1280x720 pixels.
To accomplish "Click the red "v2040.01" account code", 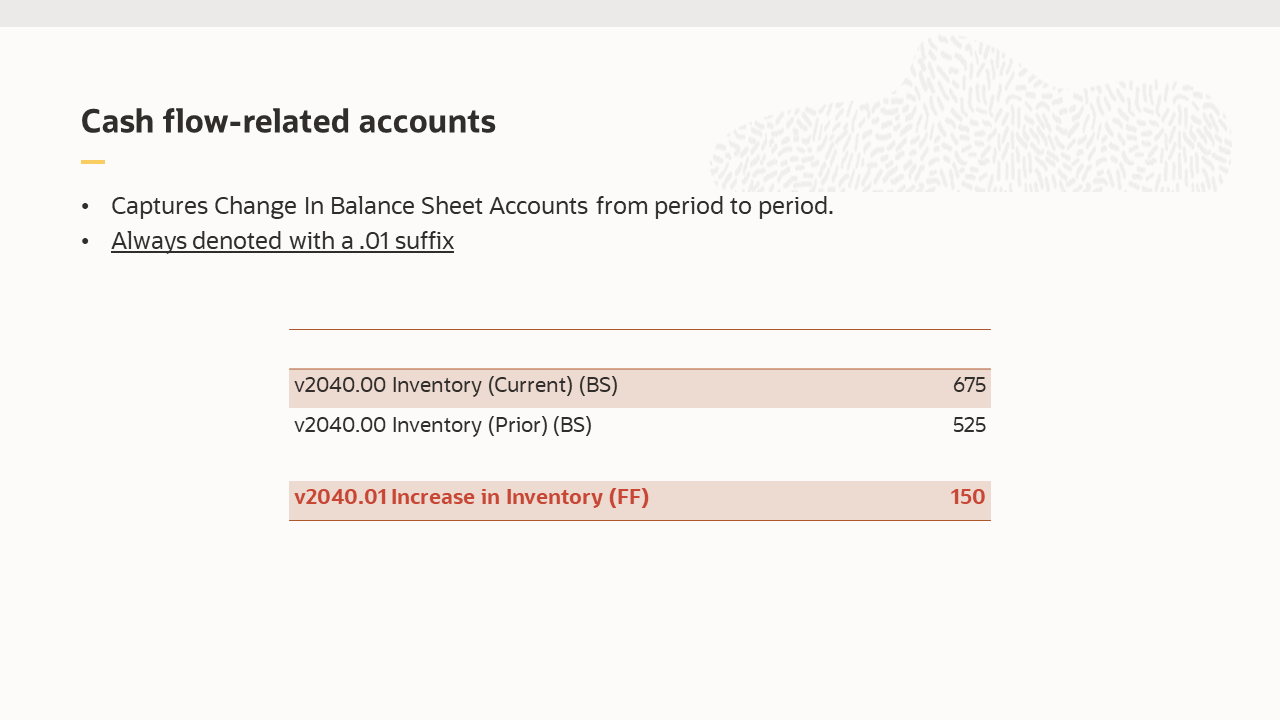I will 340,497.
